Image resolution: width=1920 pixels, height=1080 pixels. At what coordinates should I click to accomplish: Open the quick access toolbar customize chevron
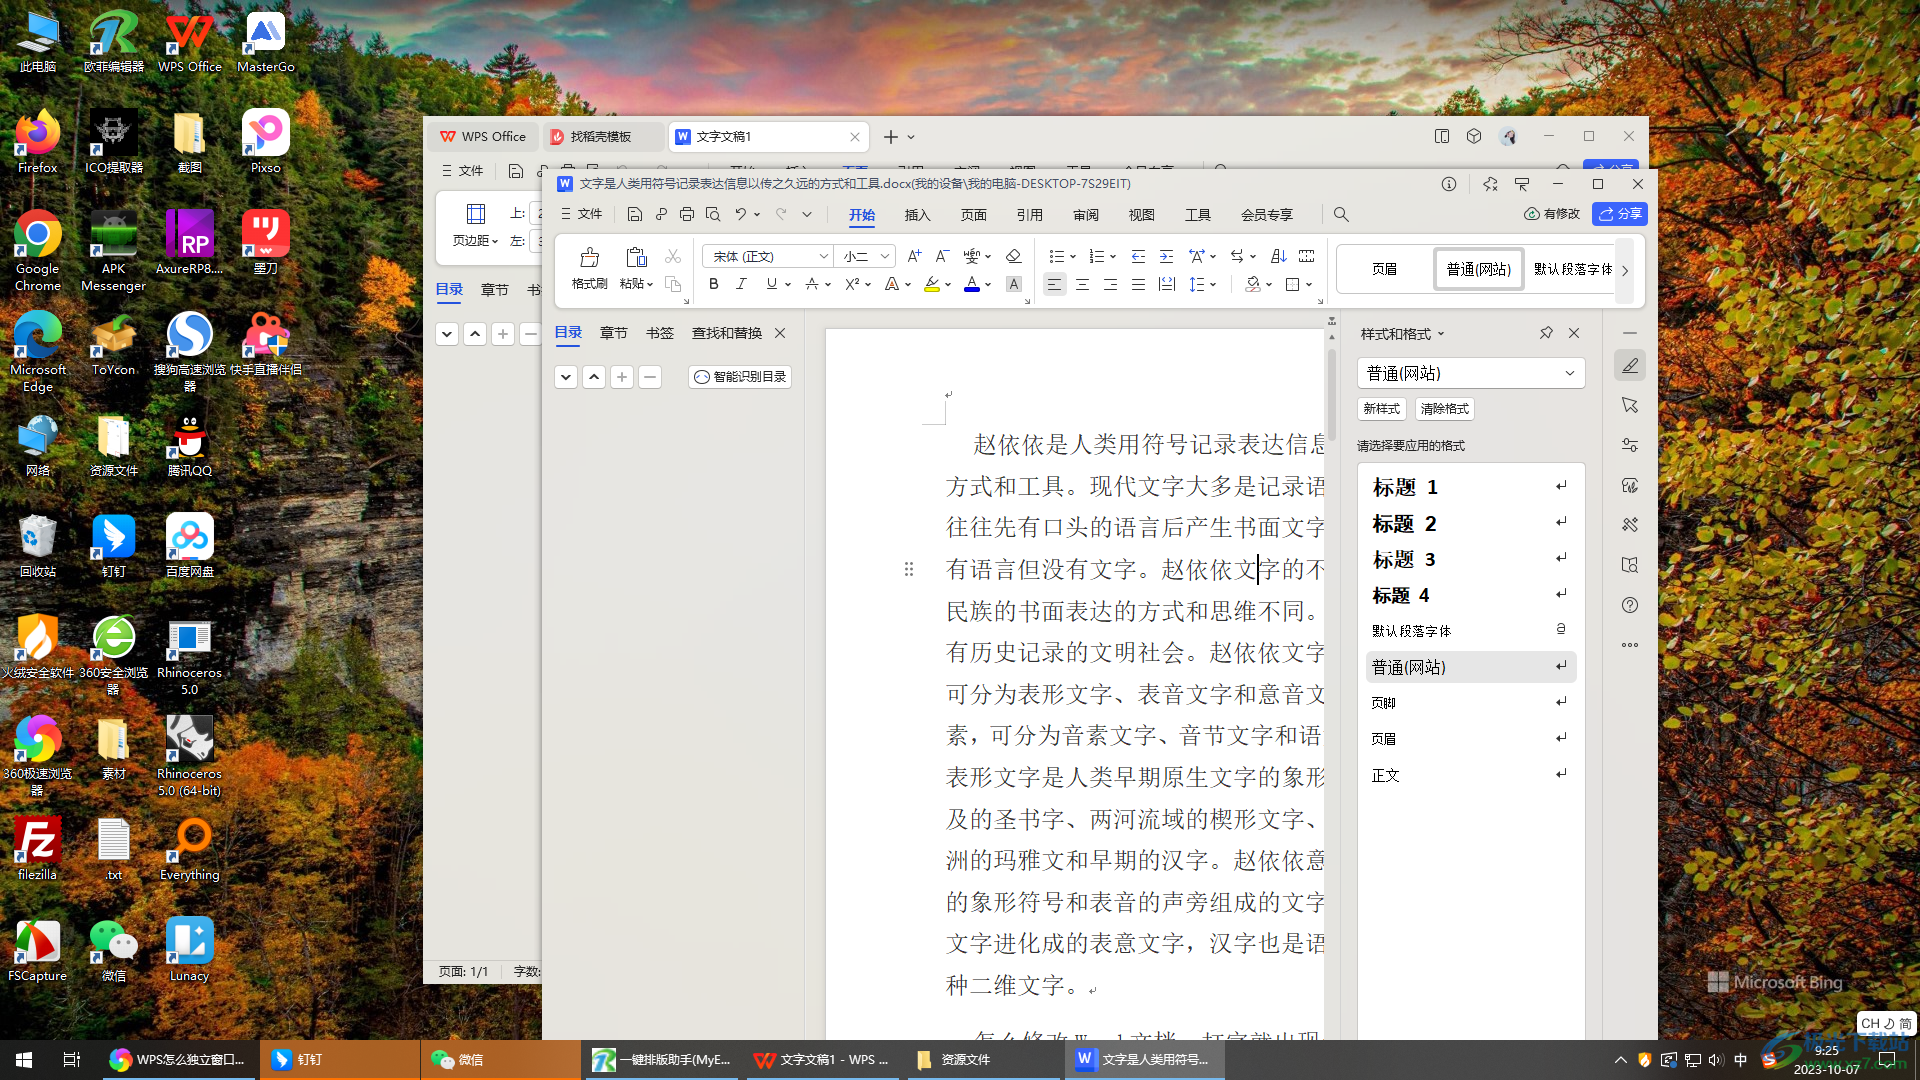807,214
